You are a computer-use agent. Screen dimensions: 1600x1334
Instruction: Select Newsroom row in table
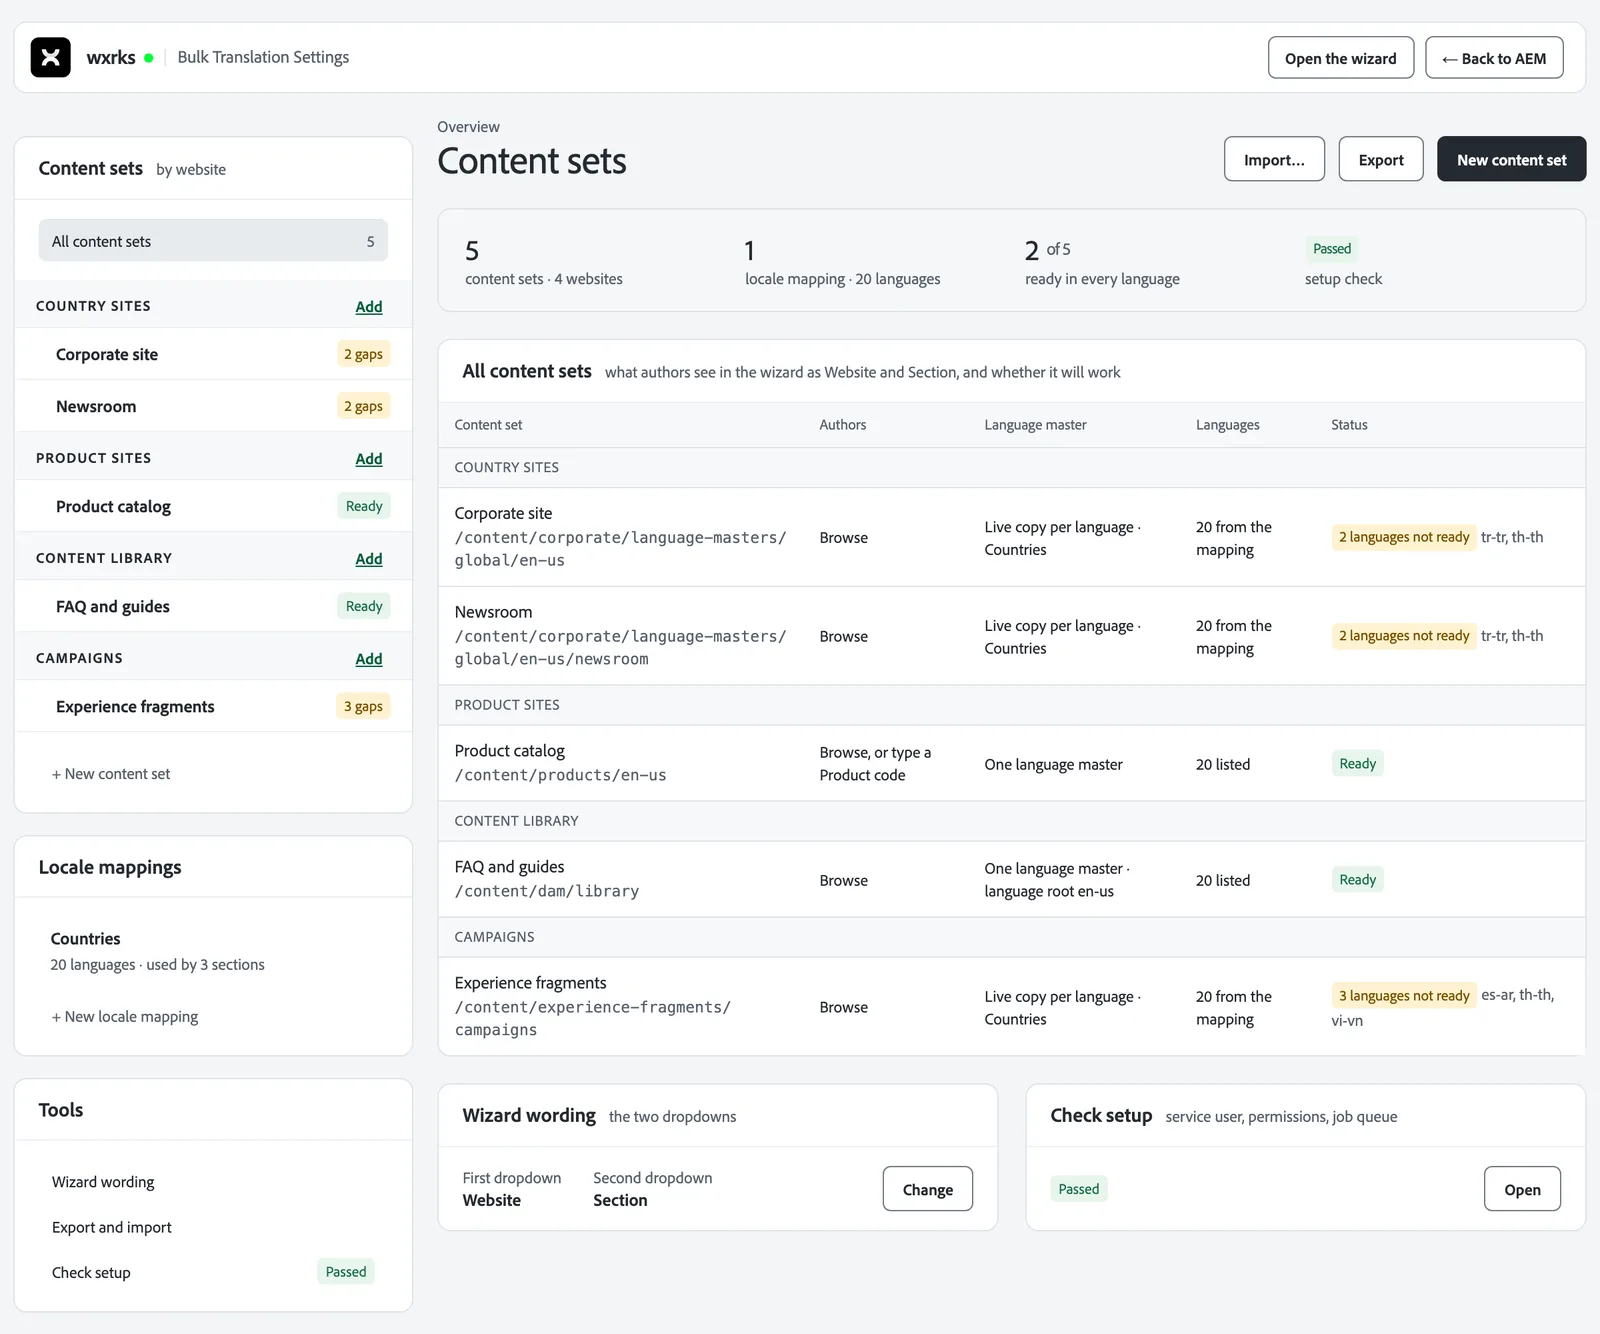1011,636
